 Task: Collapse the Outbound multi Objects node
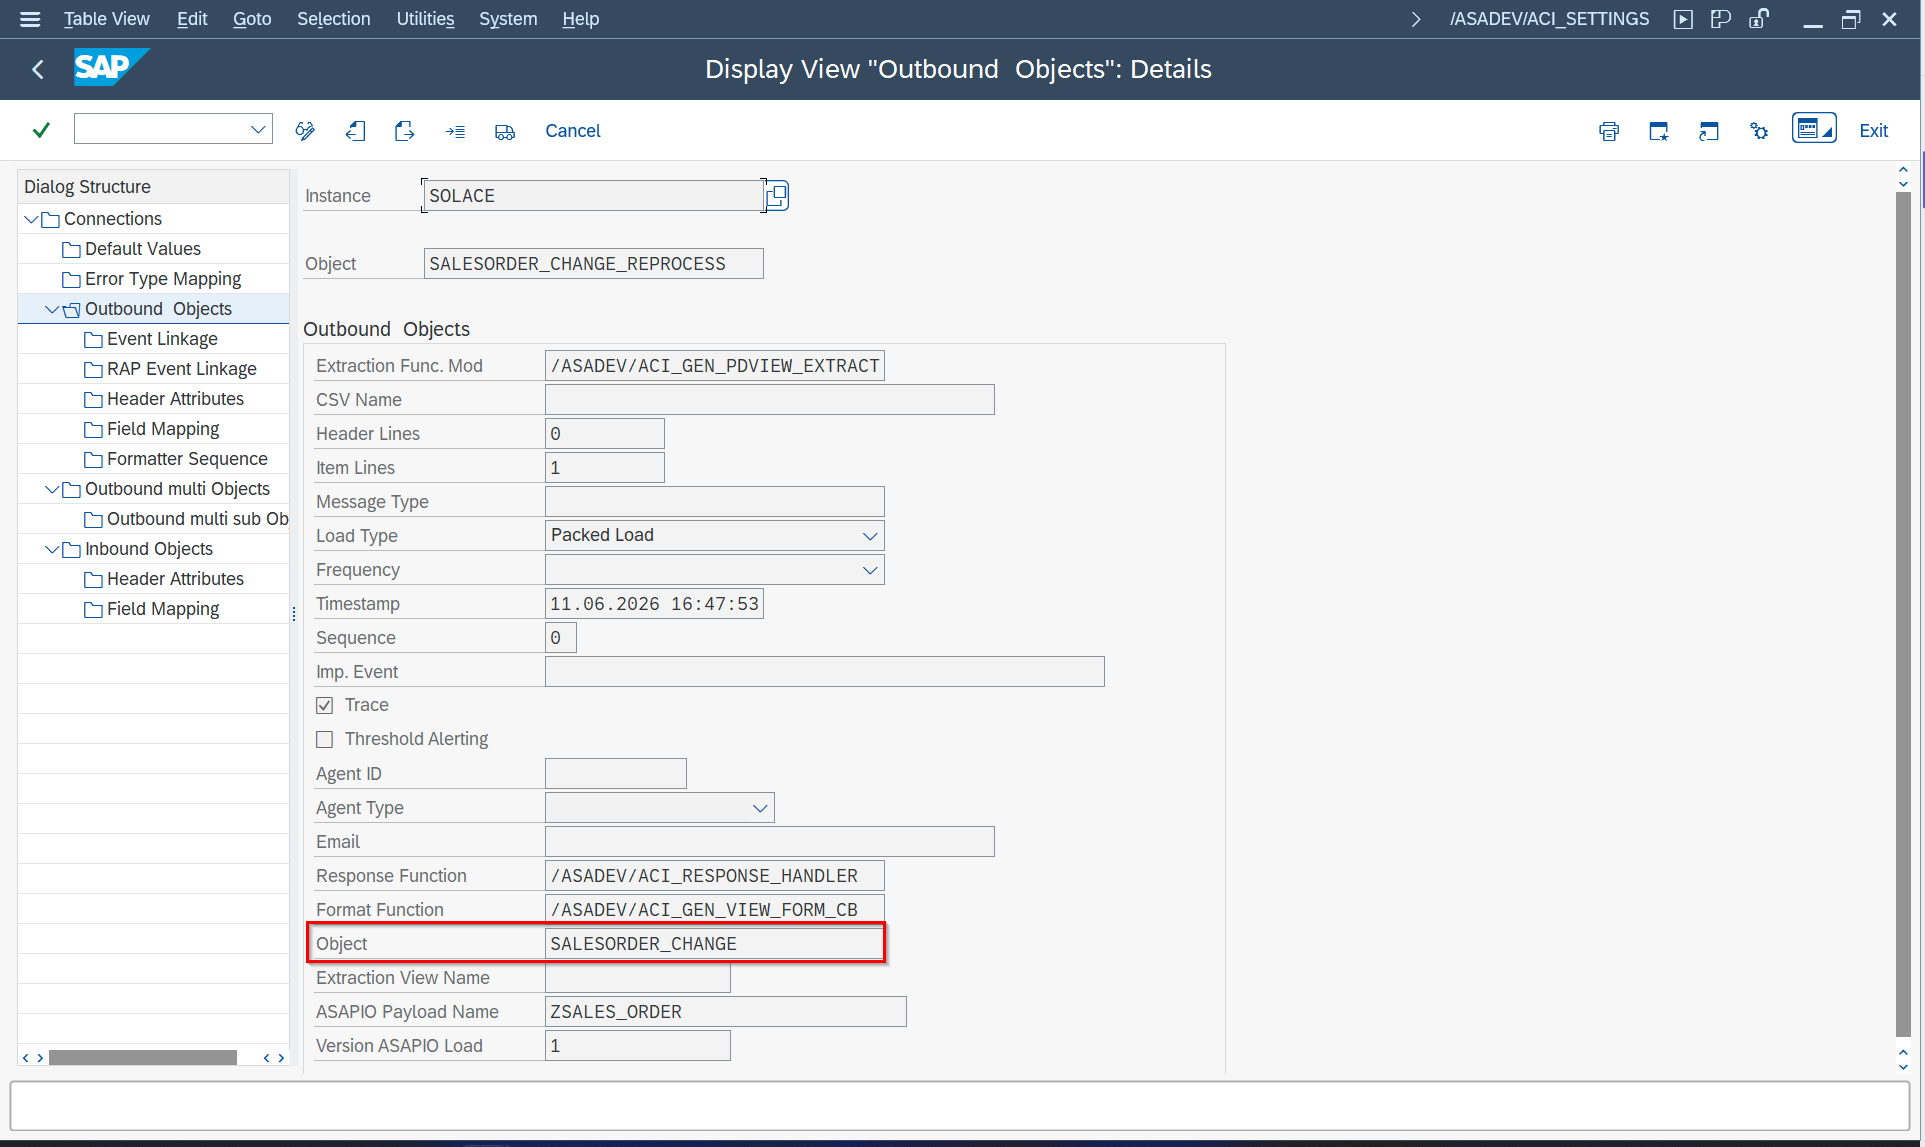point(52,489)
